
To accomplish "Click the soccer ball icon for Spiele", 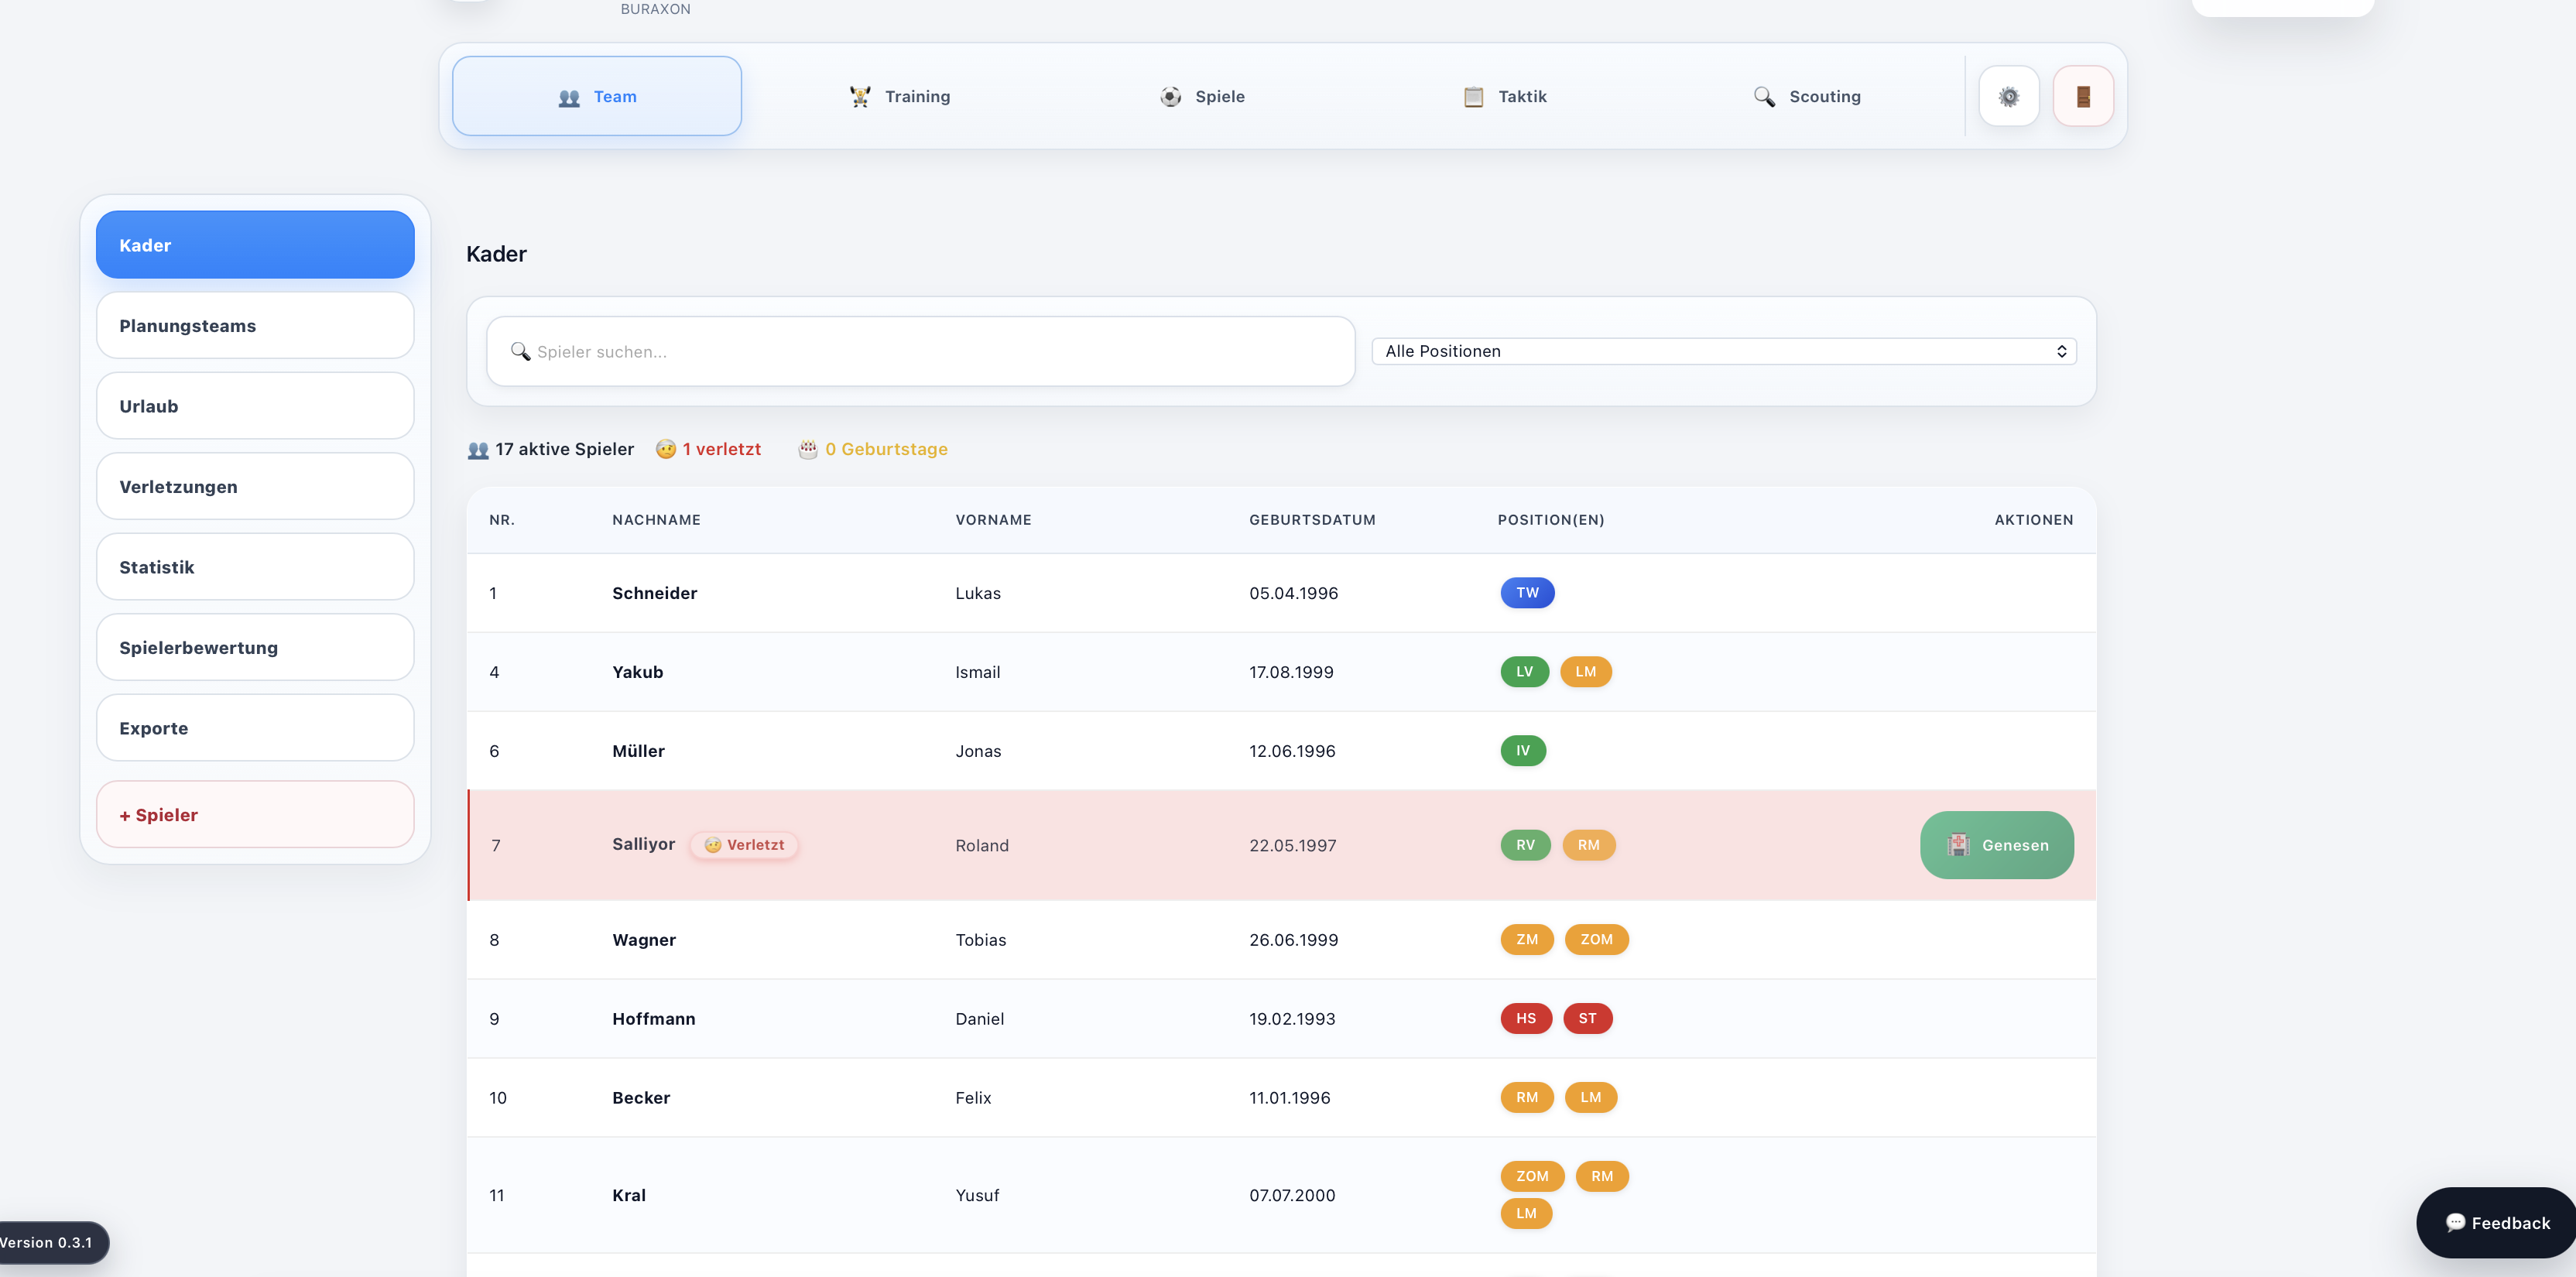I will [1170, 96].
